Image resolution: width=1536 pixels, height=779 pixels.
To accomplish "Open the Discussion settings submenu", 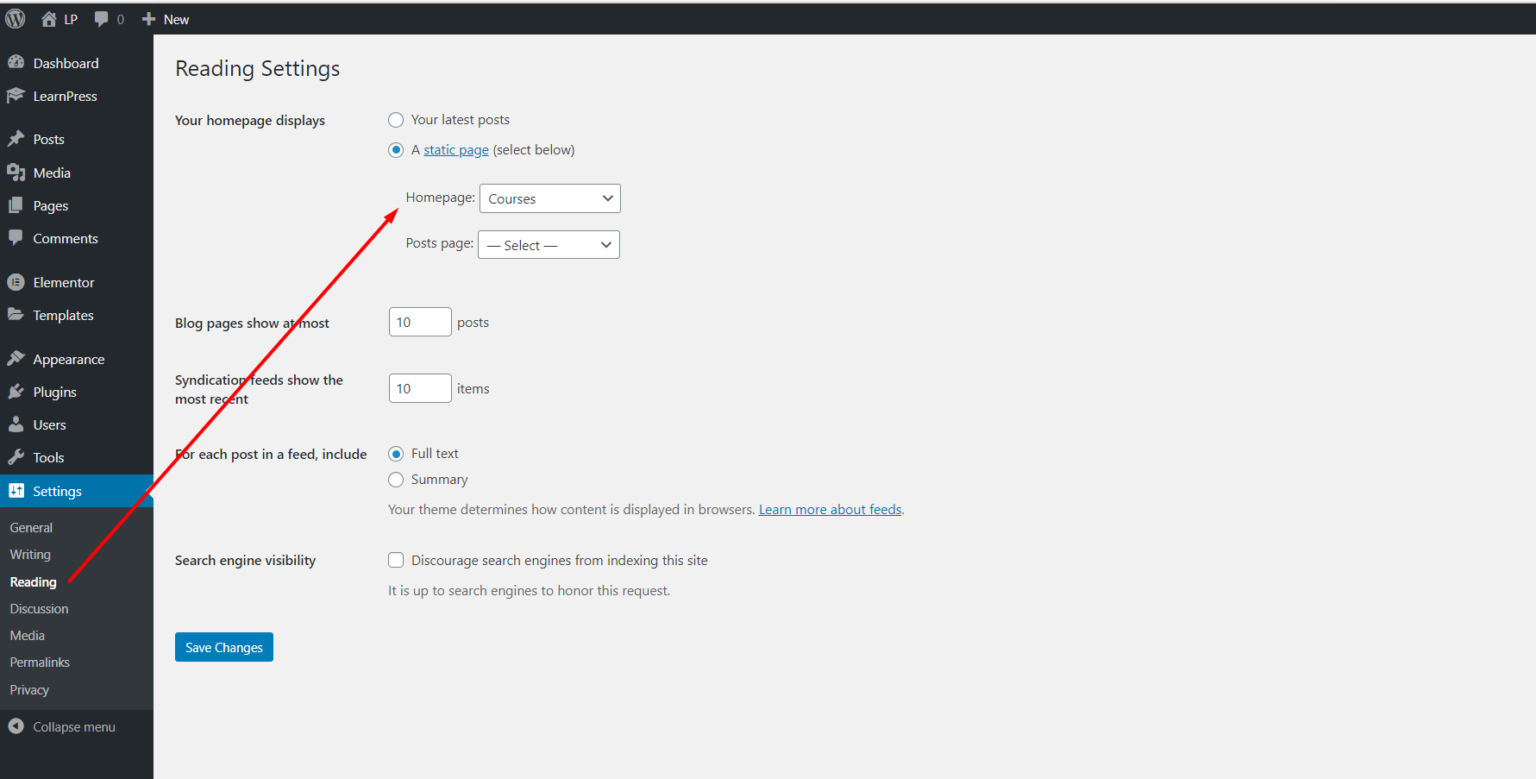I will (x=39, y=608).
